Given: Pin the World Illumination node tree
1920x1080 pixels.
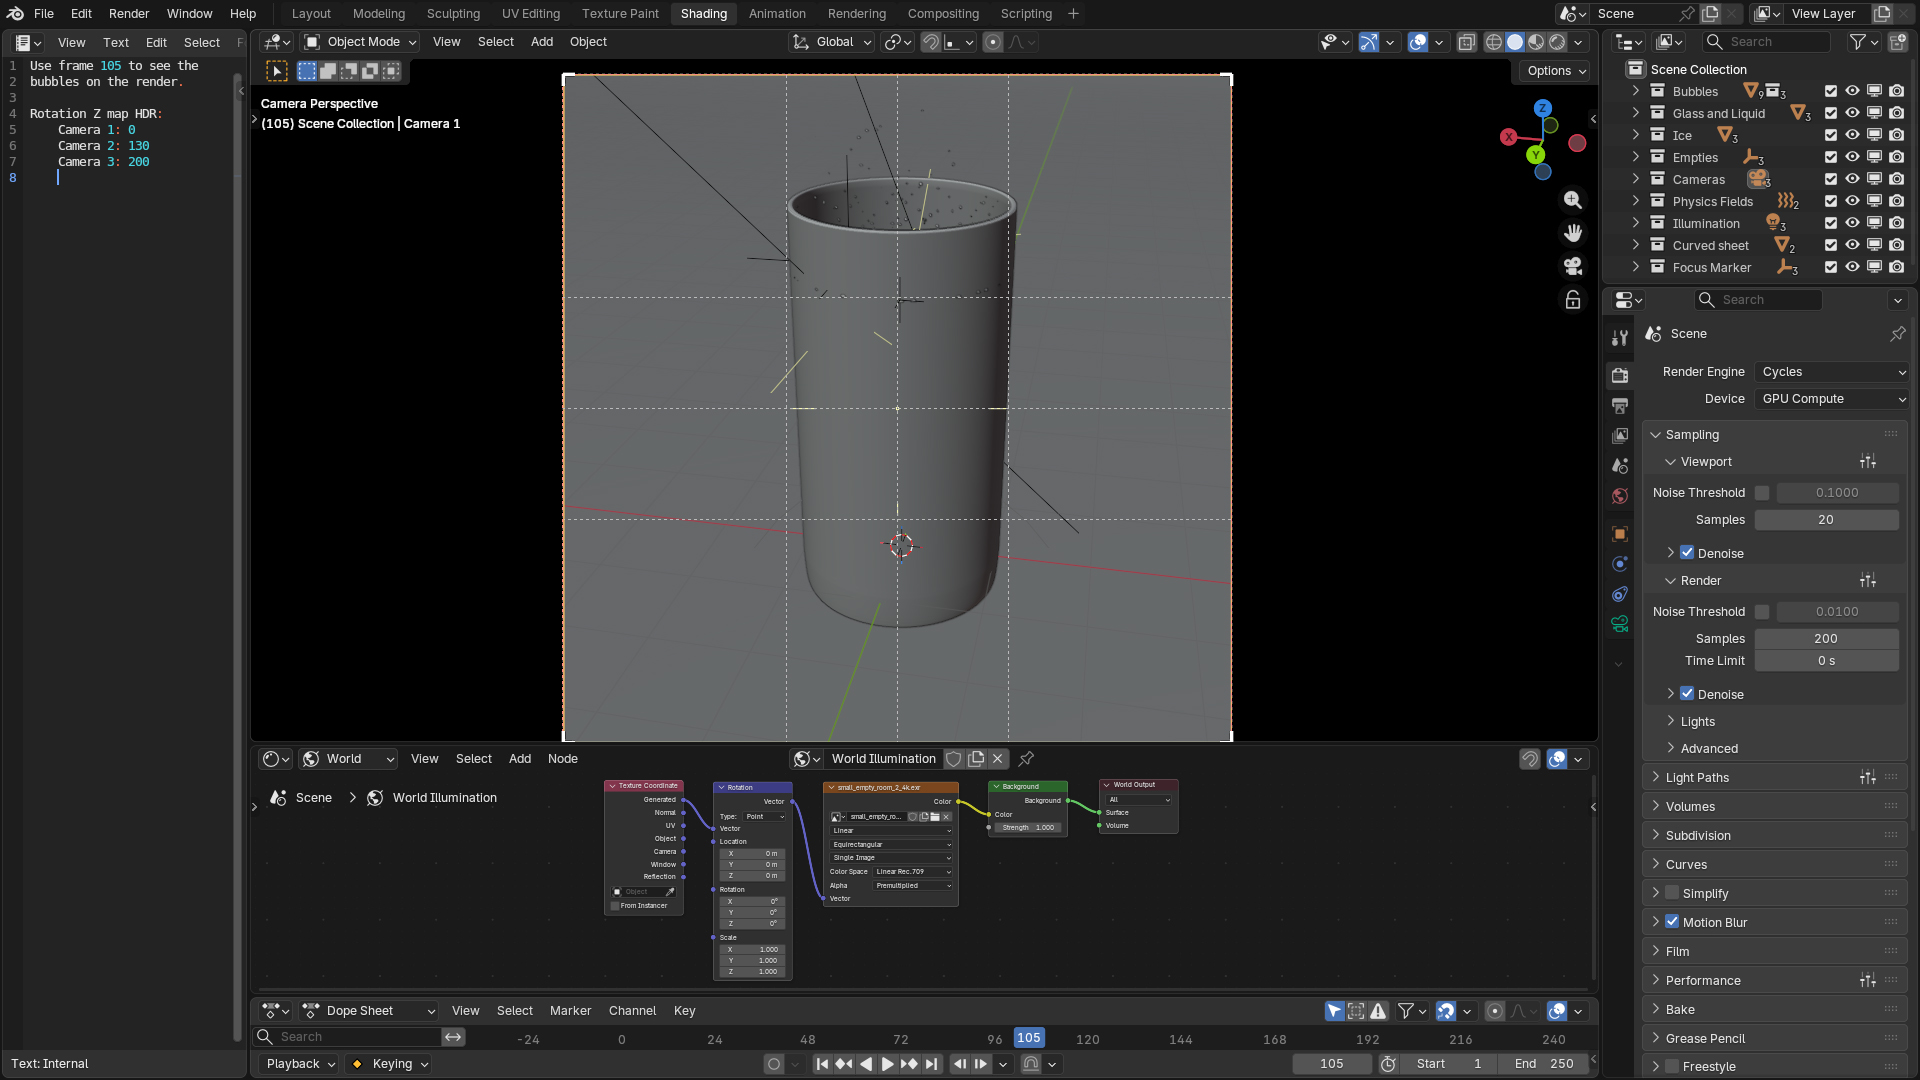Looking at the screenshot, I should click(x=1026, y=759).
